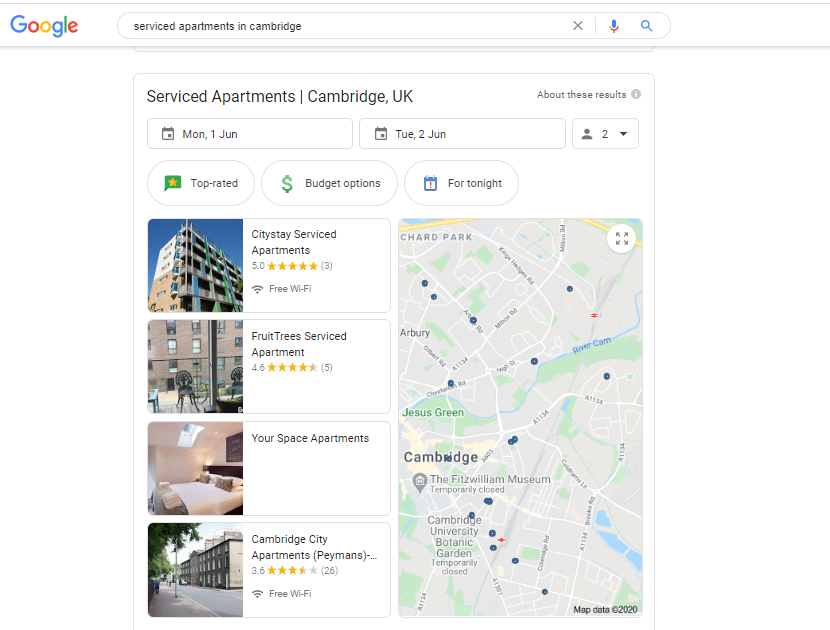Click FruitTrees 4.6 star rating

click(292, 367)
